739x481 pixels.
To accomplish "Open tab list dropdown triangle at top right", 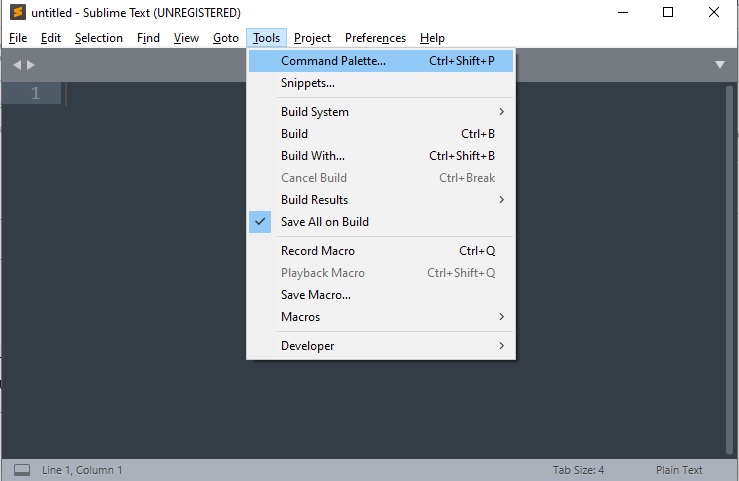I will click(719, 65).
